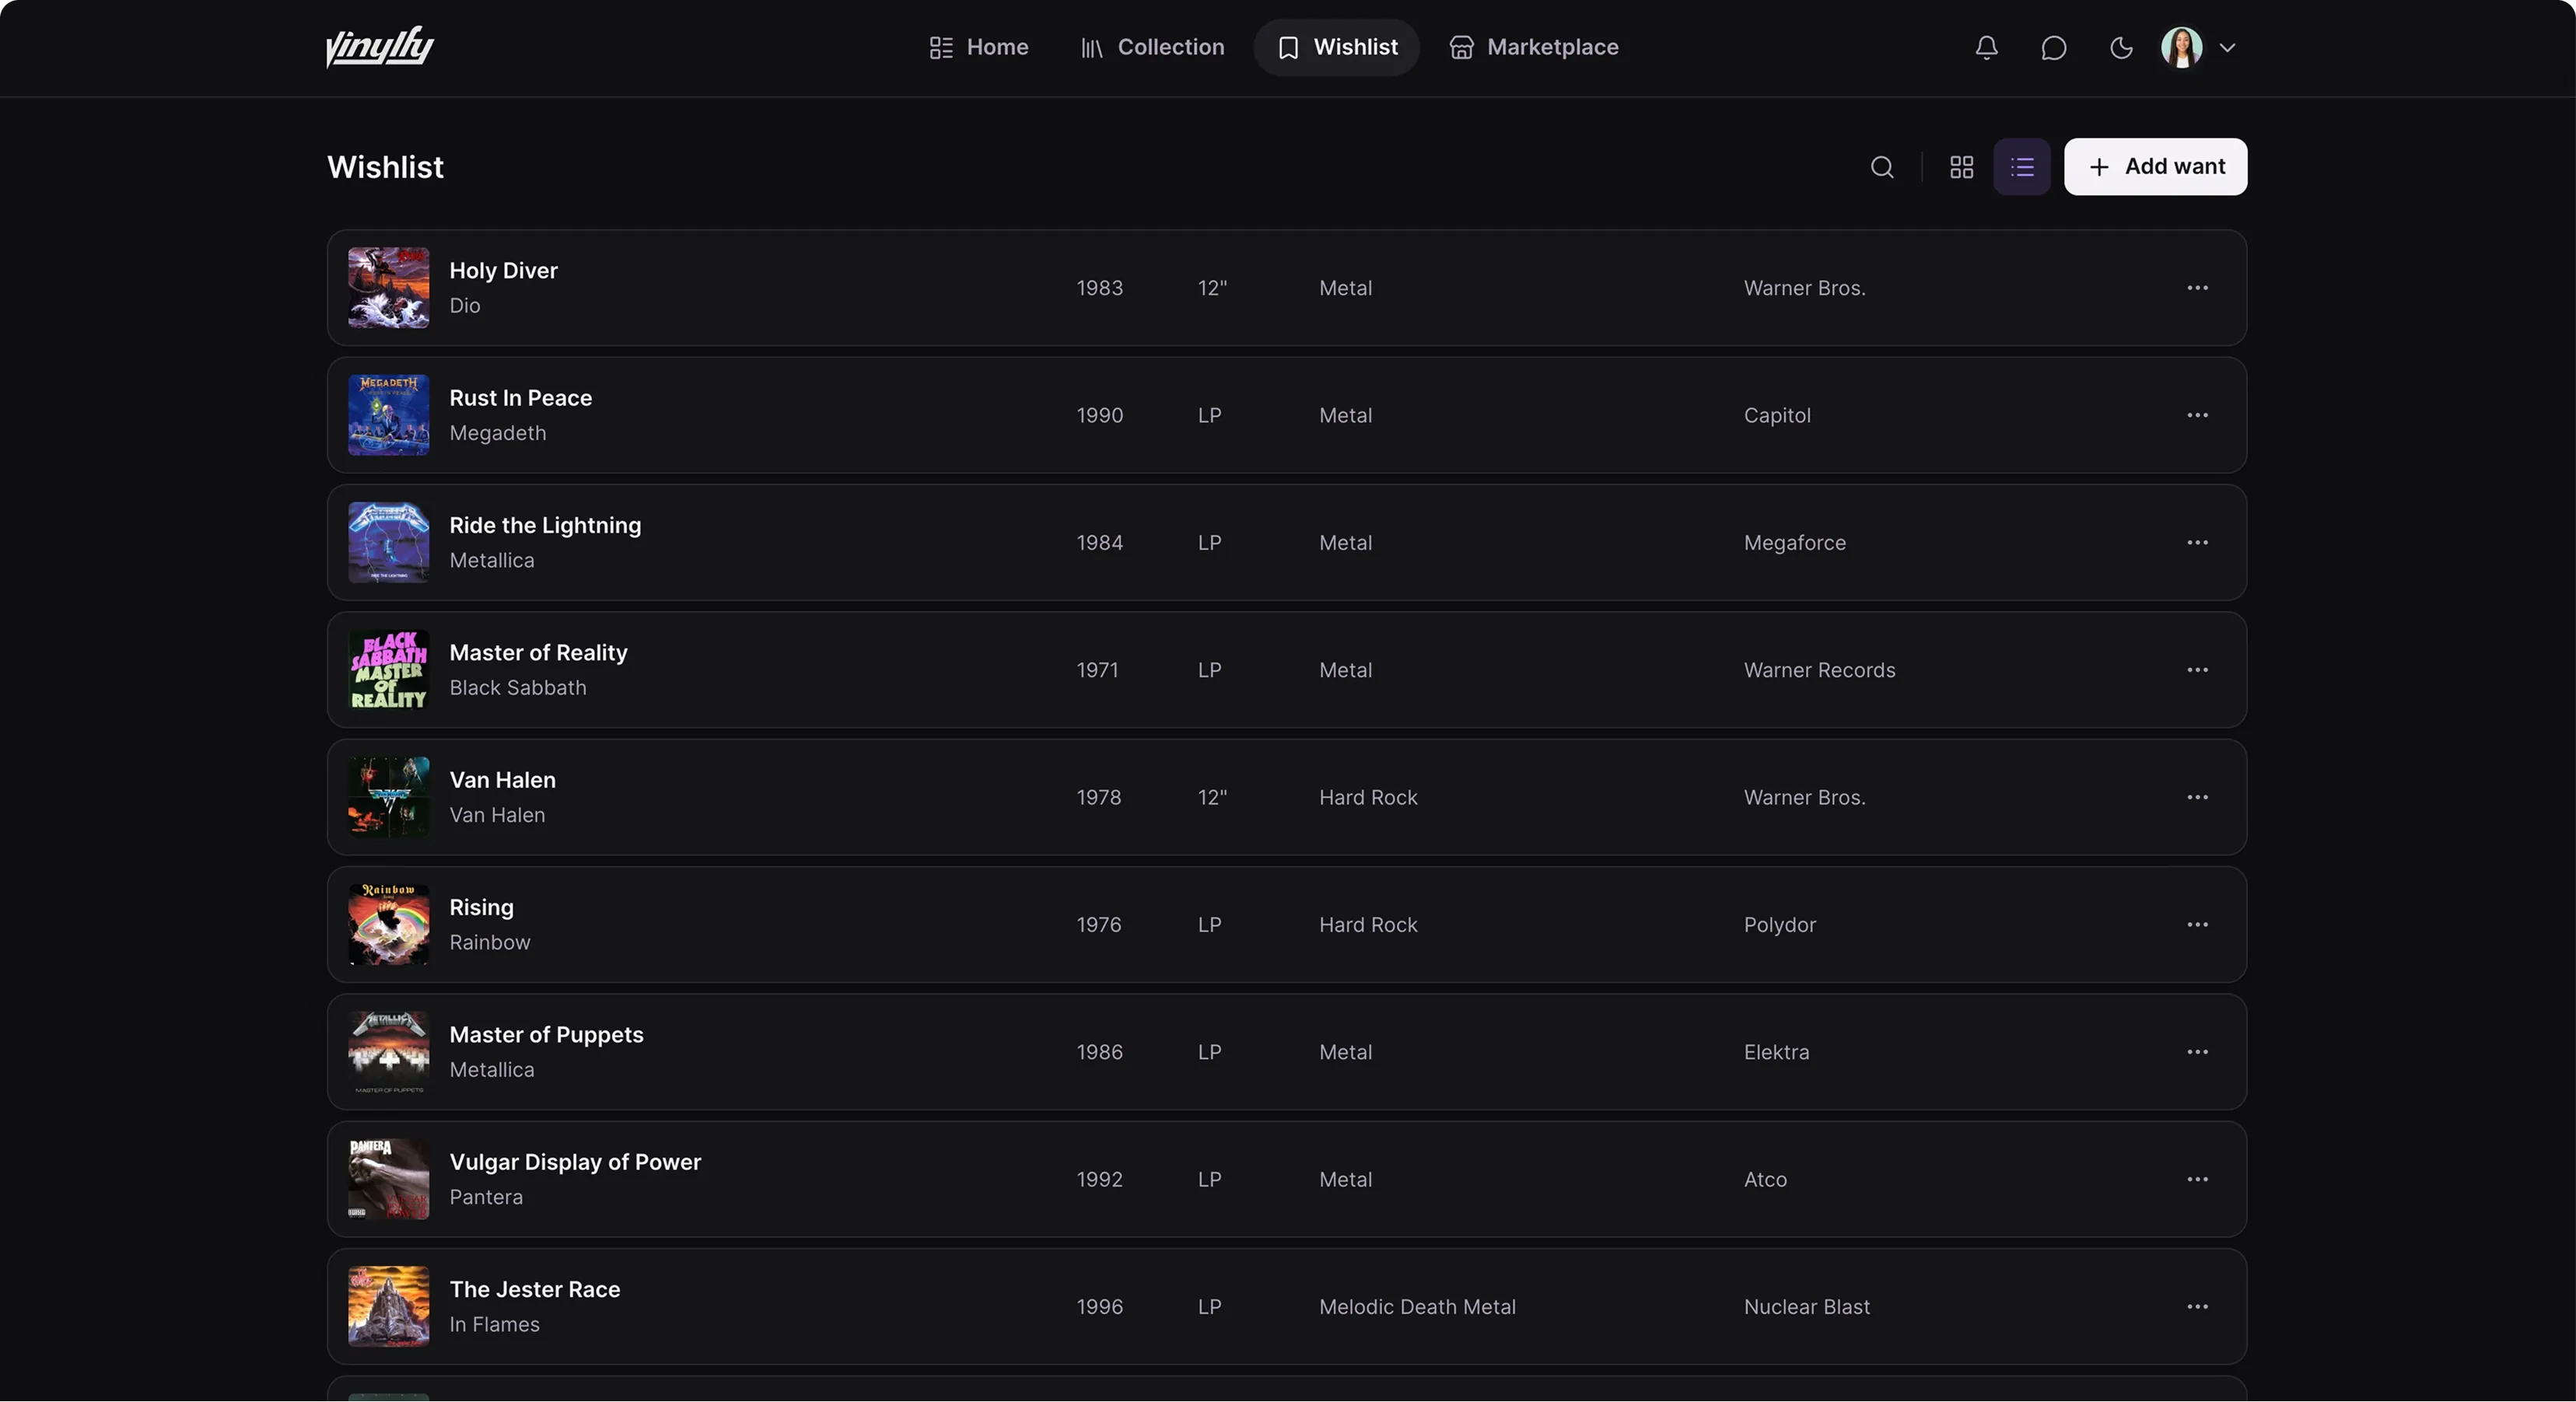
Task: Click the year 1971
Action: pyautogui.click(x=1097, y=670)
